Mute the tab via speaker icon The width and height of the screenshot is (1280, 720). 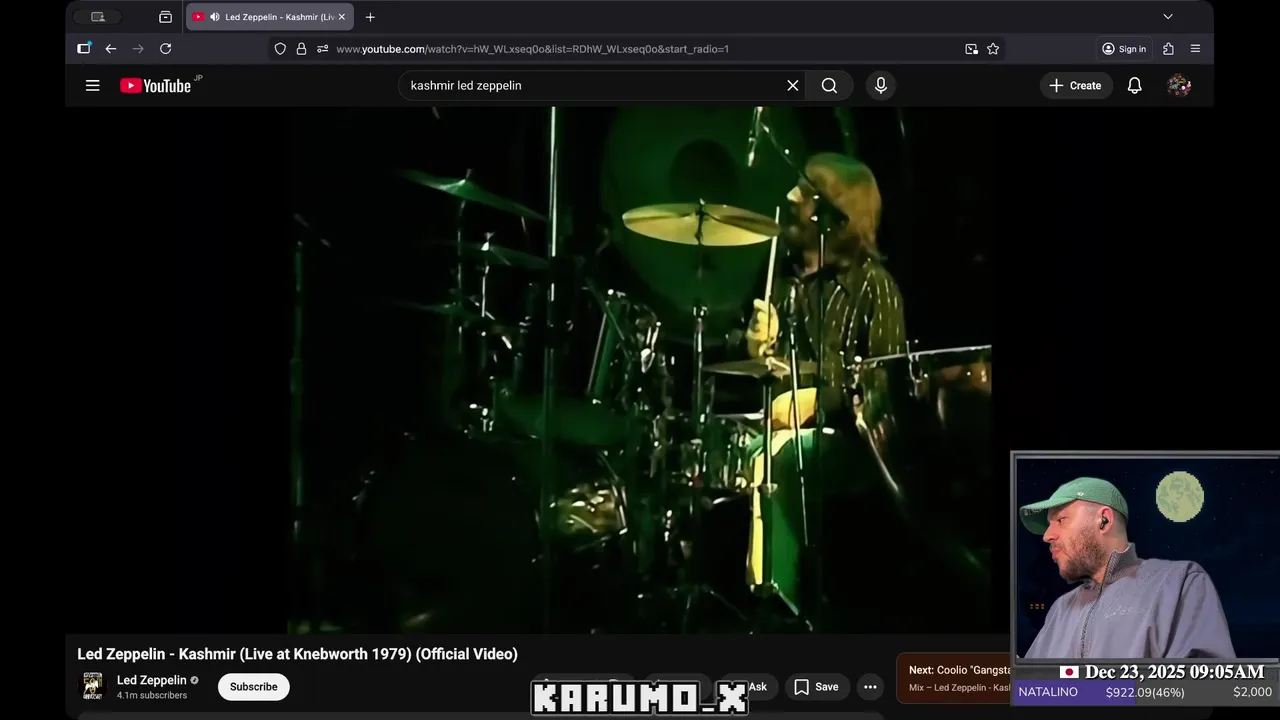click(215, 17)
